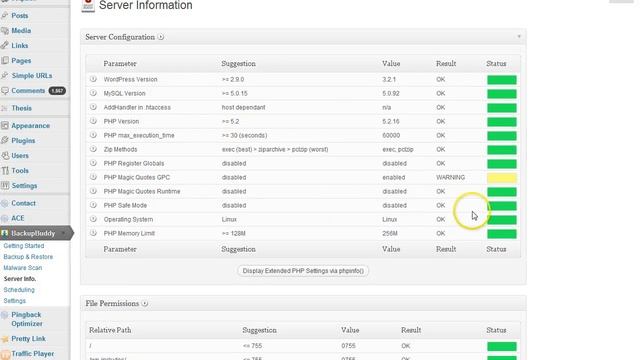
Task: Click the Traffic Player sidebar icon
Action: pyautogui.click(x=4, y=354)
